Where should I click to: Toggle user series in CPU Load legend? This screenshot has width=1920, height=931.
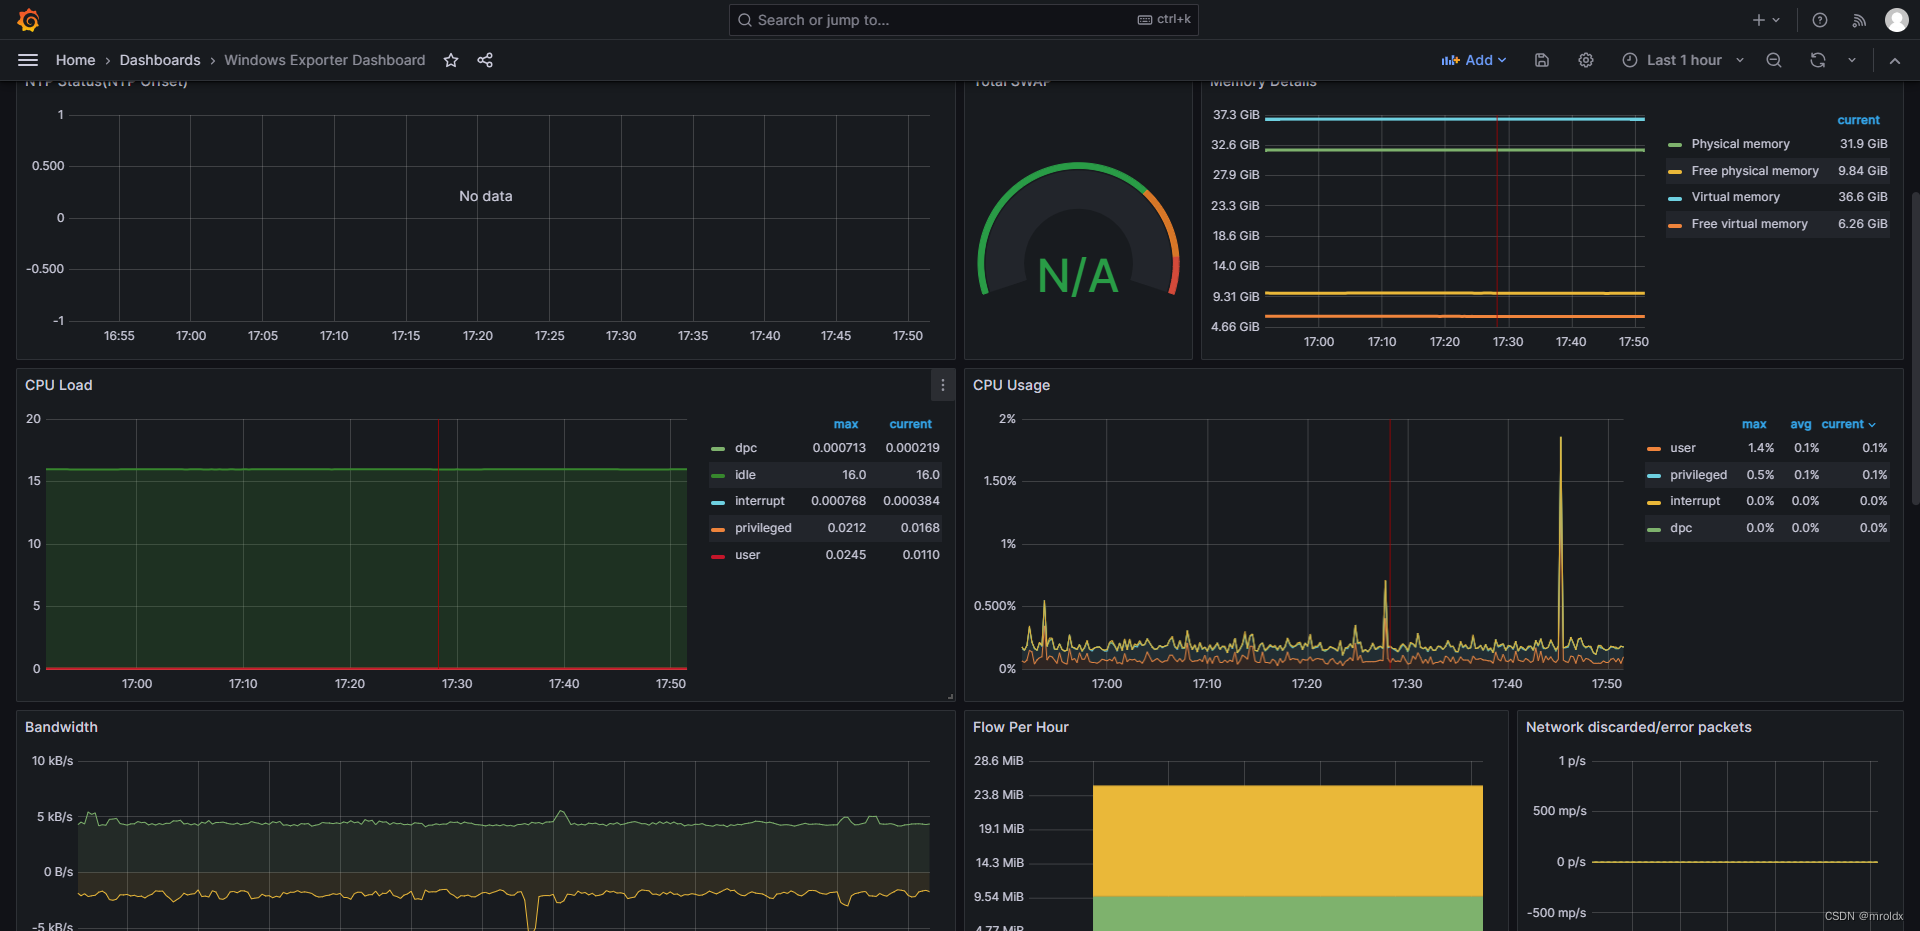pos(747,555)
